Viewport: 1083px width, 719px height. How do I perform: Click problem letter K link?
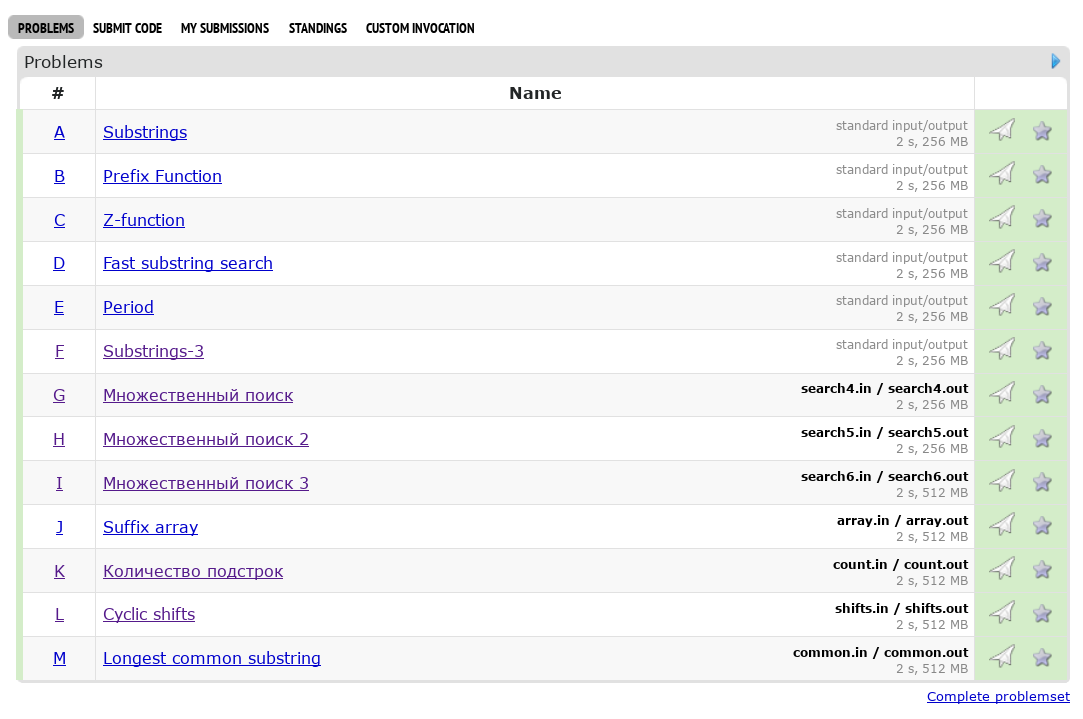point(59,571)
